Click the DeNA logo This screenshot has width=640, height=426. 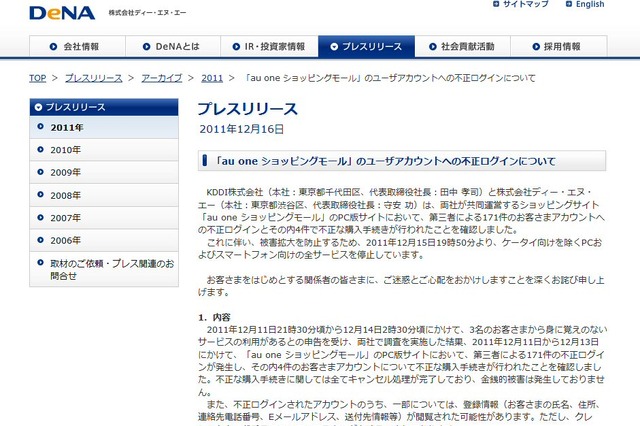coord(62,13)
